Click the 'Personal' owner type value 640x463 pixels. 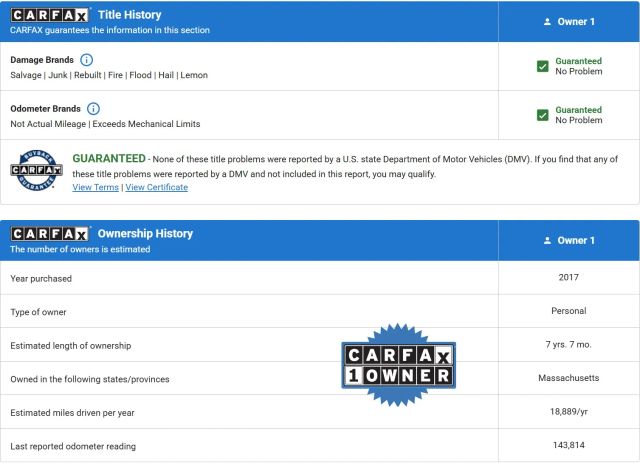[x=569, y=311]
